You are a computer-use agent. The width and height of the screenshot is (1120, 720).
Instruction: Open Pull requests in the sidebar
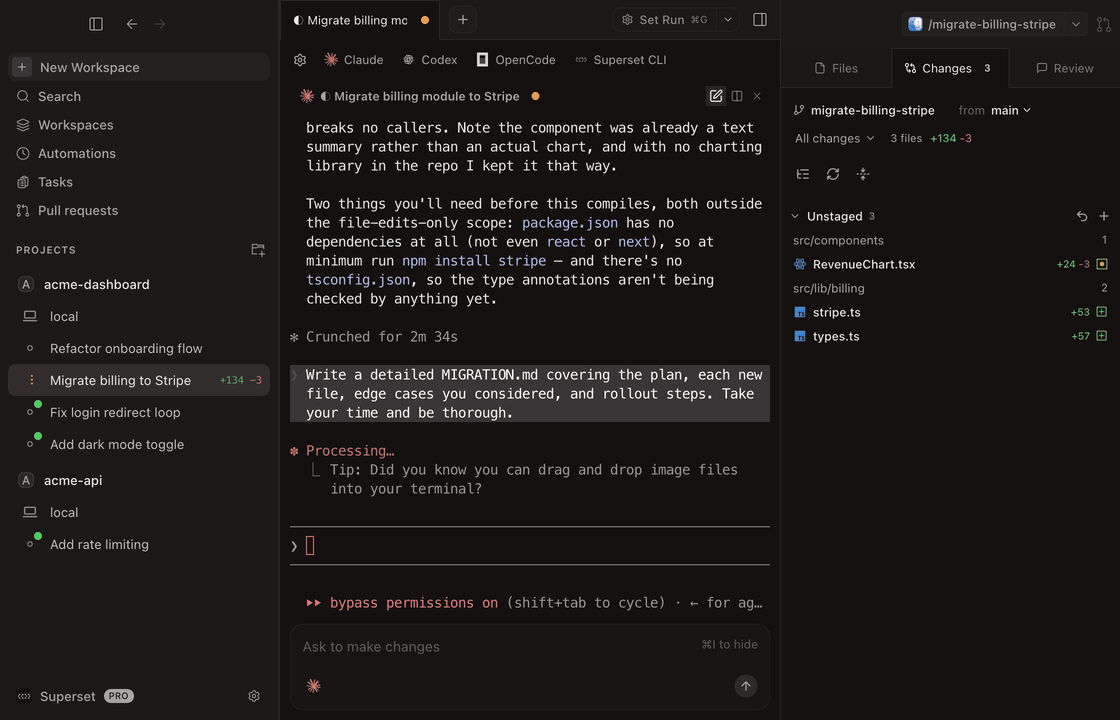tap(139, 211)
